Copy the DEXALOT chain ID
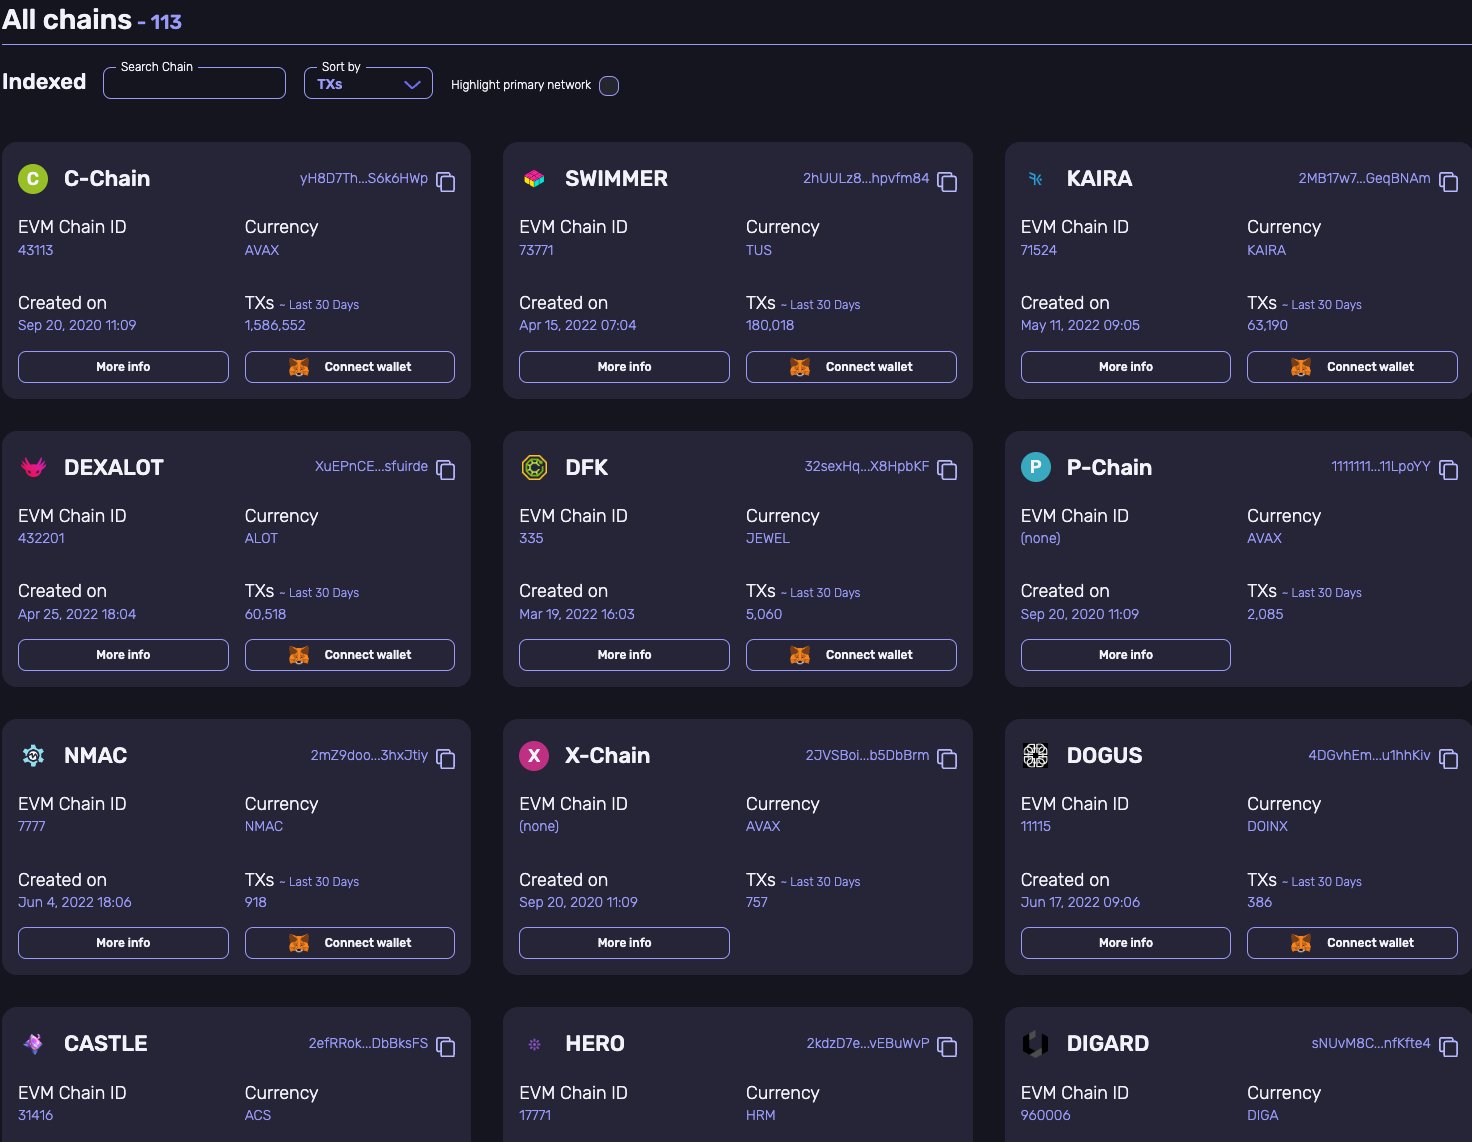Image resolution: width=1472 pixels, height=1142 pixels. (446, 470)
